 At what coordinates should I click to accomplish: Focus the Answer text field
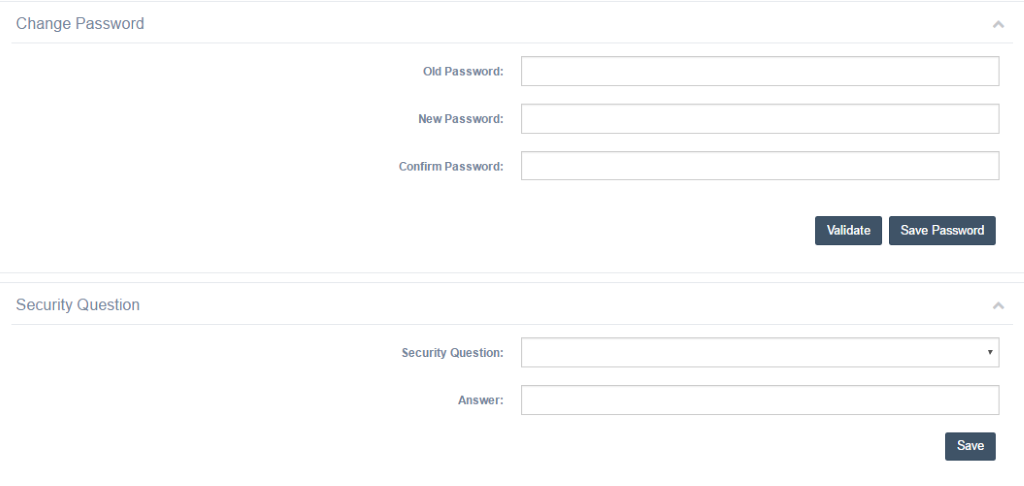[760, 400]
